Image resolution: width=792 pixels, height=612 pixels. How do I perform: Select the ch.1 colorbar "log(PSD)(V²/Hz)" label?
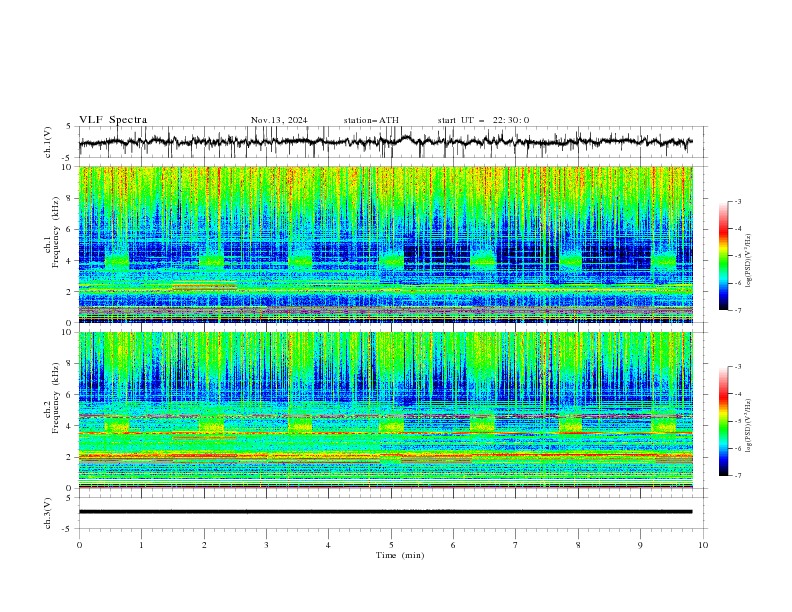(x=748, y=261)
